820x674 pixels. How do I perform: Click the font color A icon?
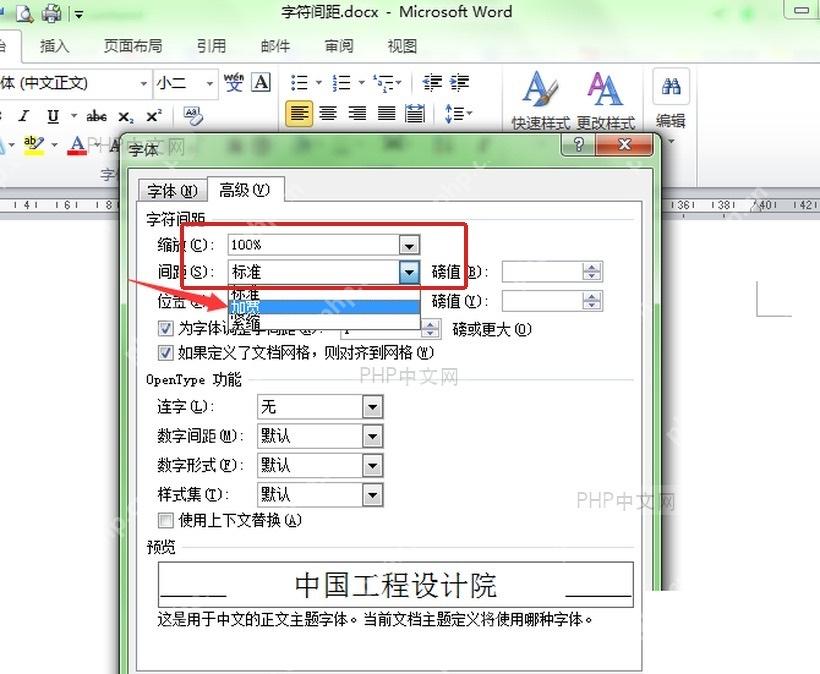[x=77, y=145]
